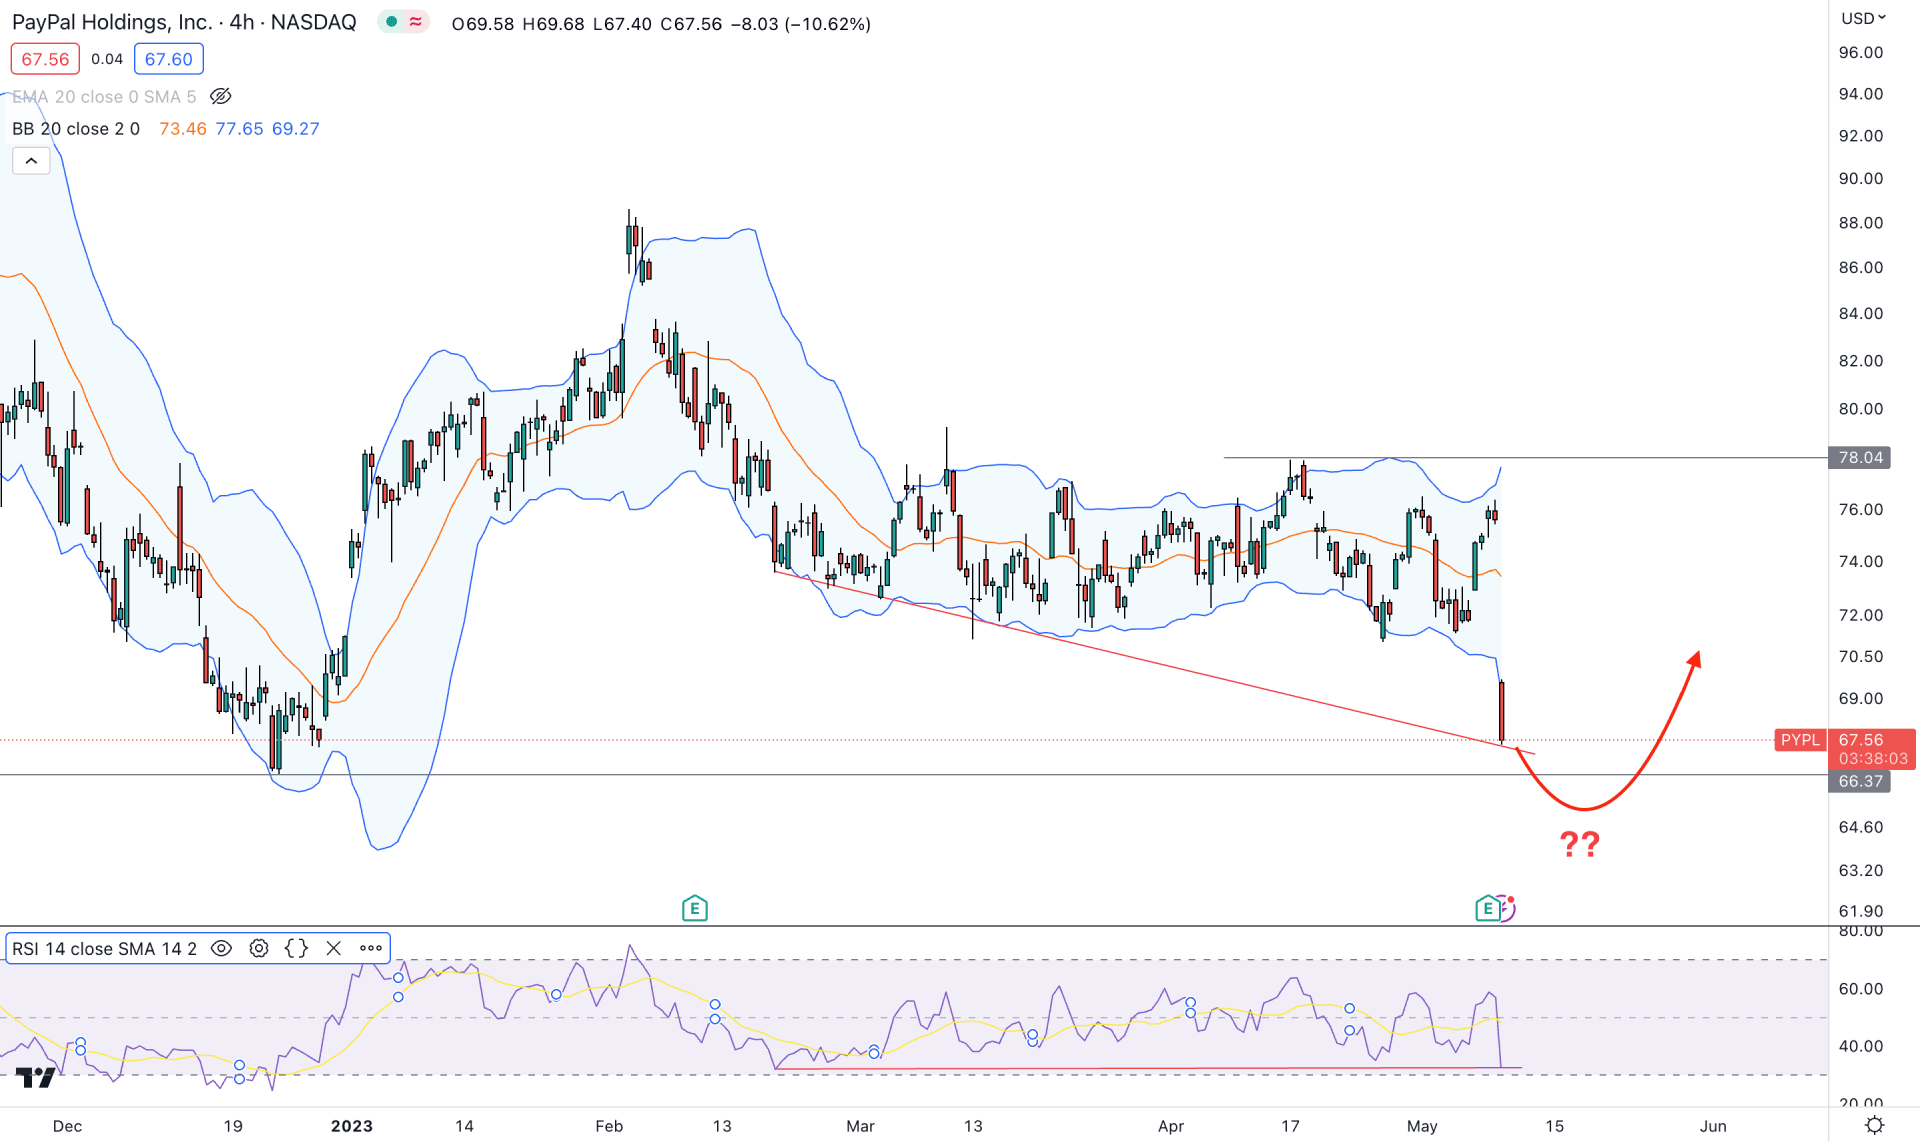Click the PYPL last price label
Viewport: 1920px width, 1141px height.
click(1800, 739)
